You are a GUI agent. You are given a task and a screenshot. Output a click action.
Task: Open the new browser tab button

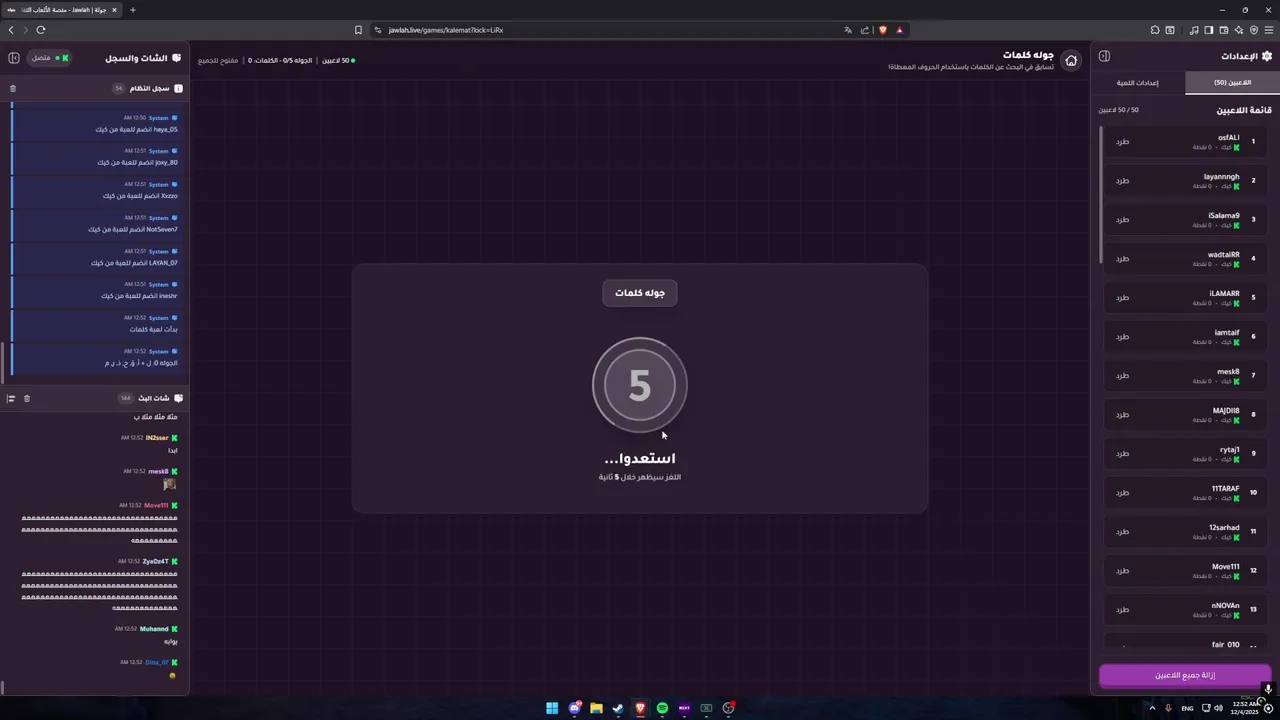coord(133,10)
